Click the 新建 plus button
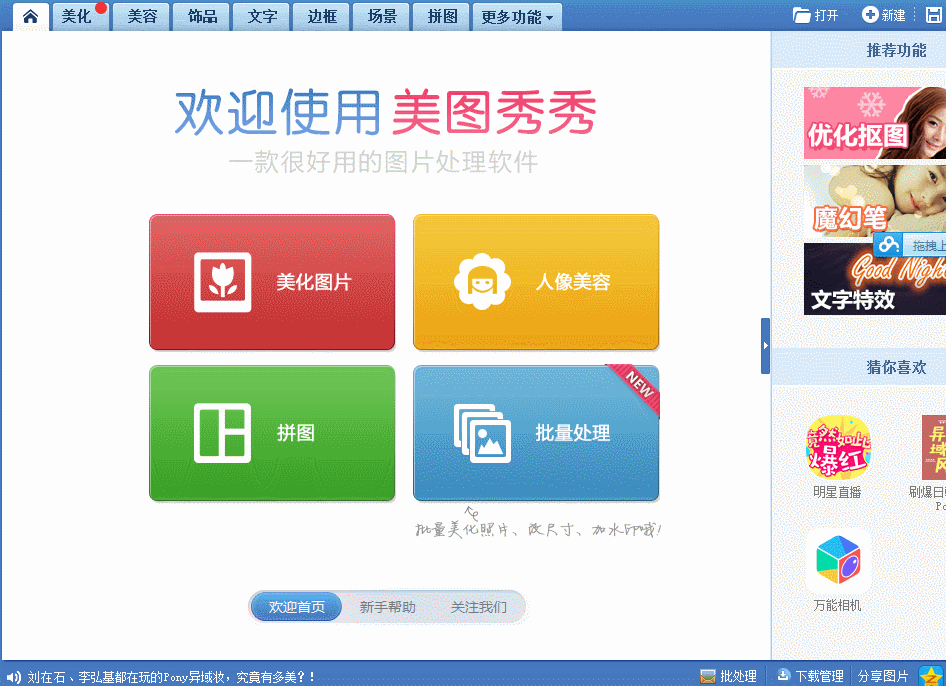Image resolution: width=946 pixels, height=686 pixels. tap(884, 15)
